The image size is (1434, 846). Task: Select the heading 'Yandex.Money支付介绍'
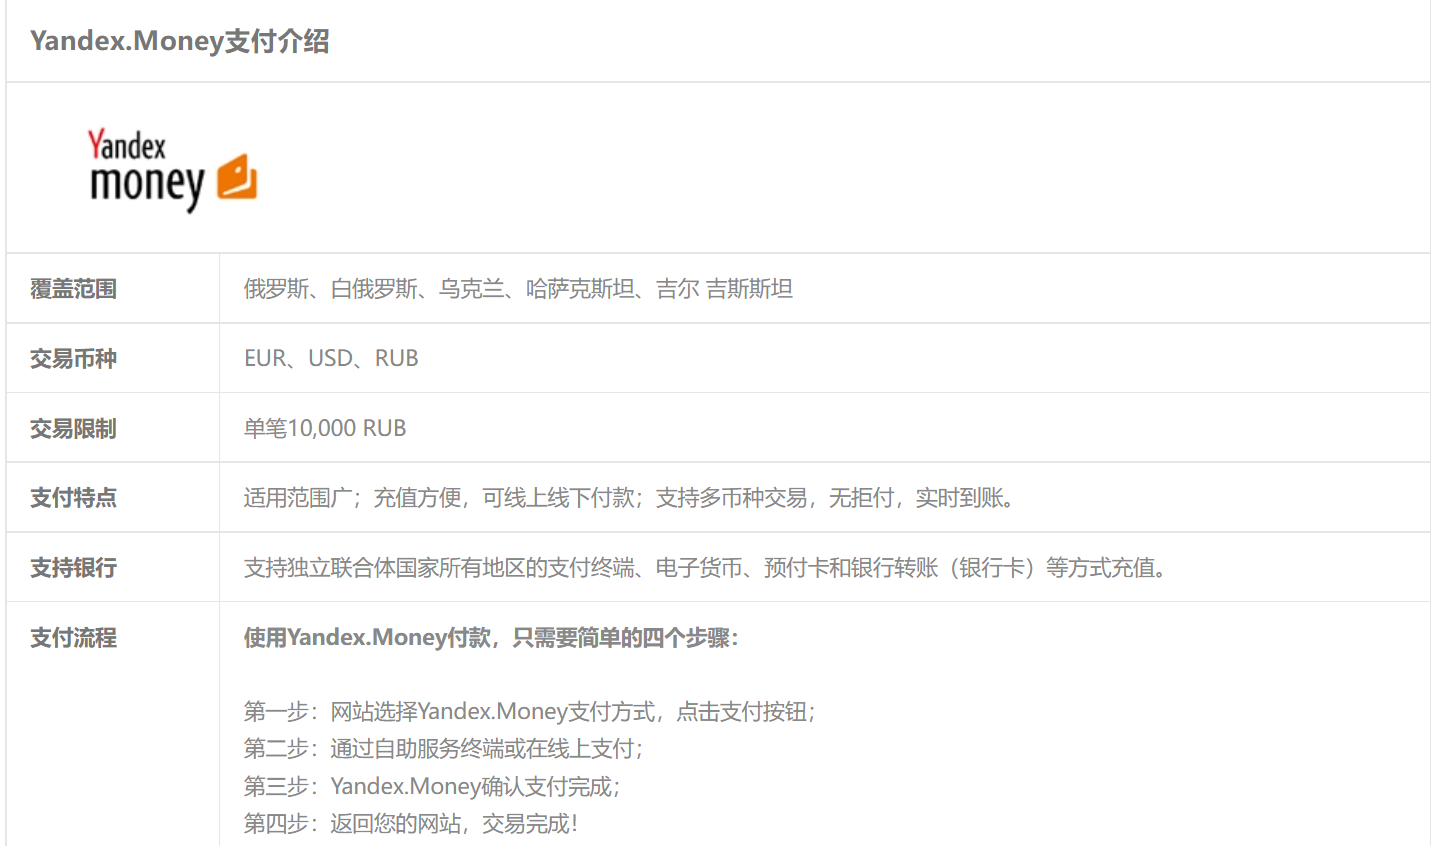click(180, 41)
